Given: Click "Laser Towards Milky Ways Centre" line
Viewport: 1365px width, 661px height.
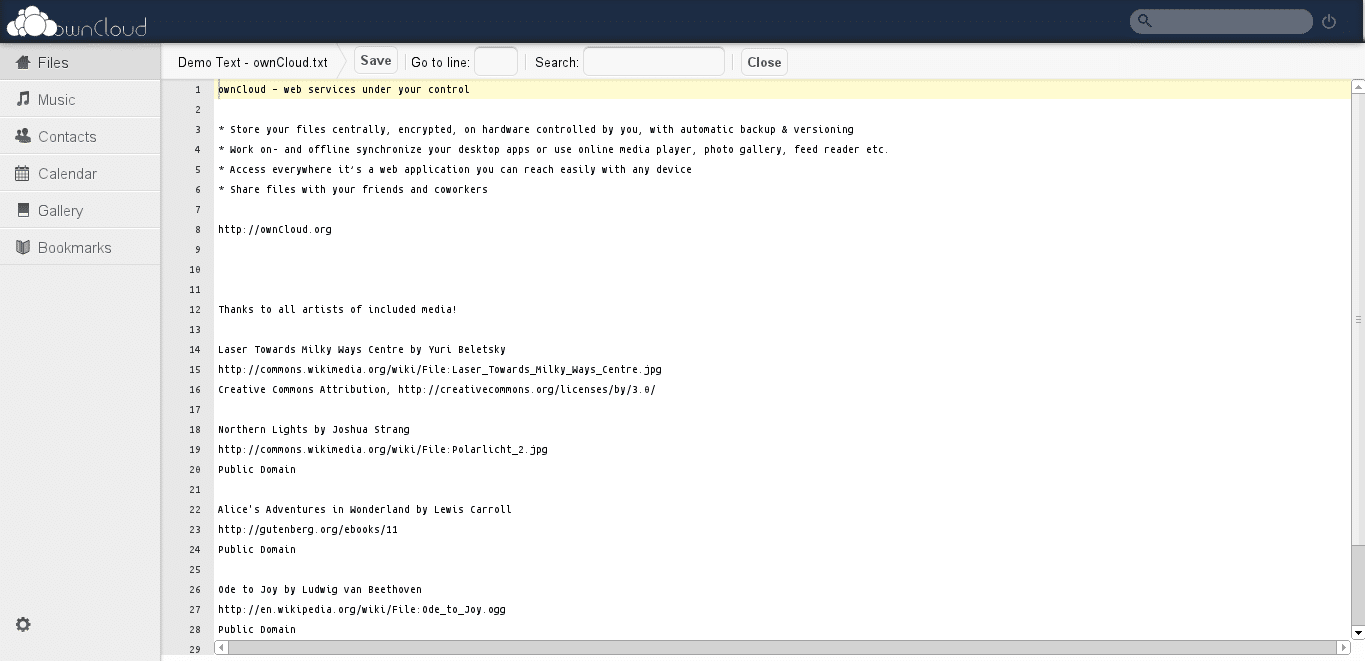Looking at the screenshot, I should click(362, 349).
